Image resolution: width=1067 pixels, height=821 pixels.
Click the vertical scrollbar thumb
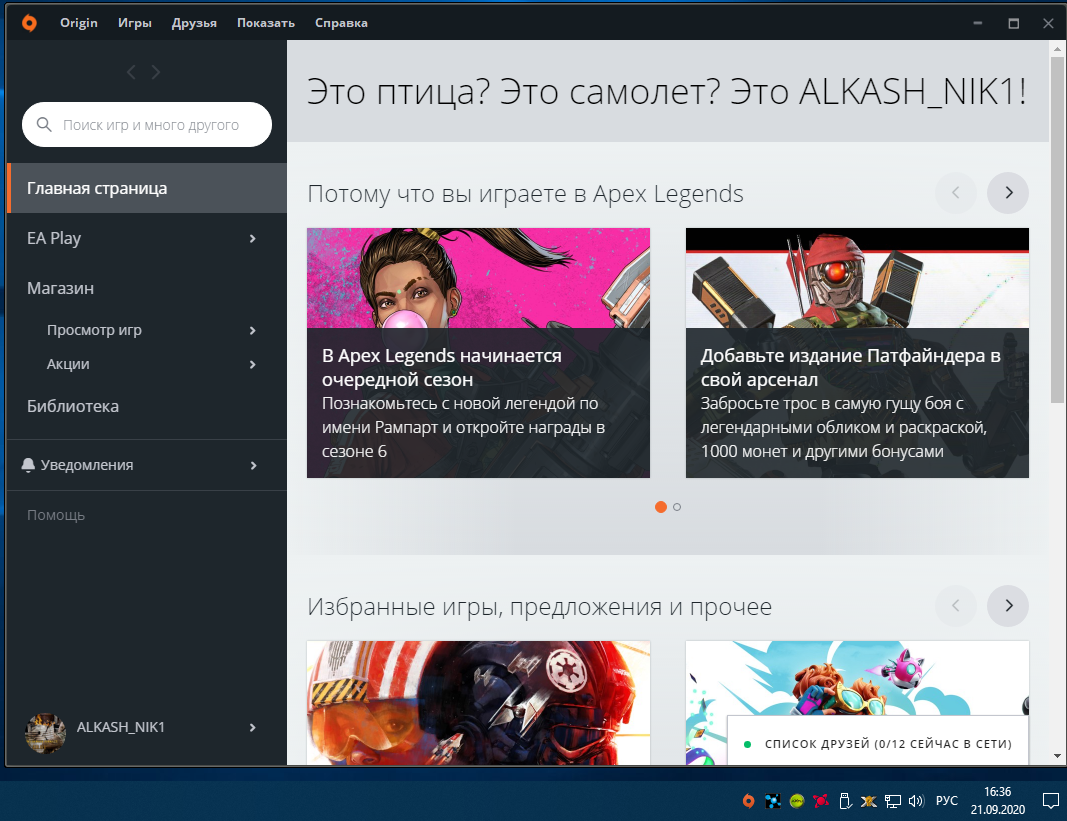tap(1057, 229)
